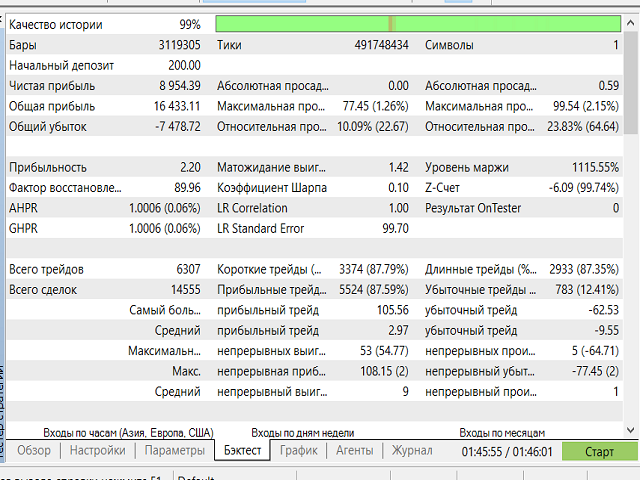
Task: Click the max drawdown value 99.54 (2.15%)
Action: click(586, 106)
